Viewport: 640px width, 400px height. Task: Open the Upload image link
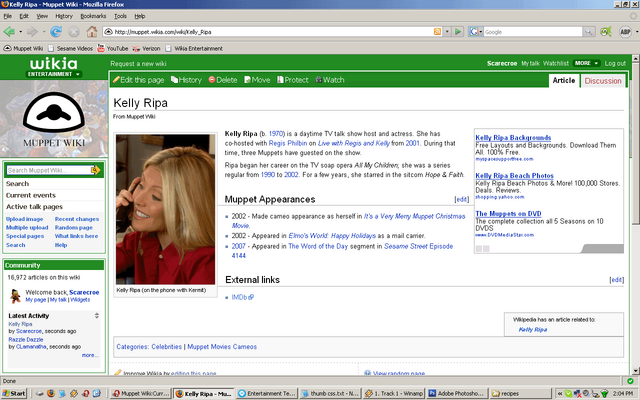click(x=24, y=219)
